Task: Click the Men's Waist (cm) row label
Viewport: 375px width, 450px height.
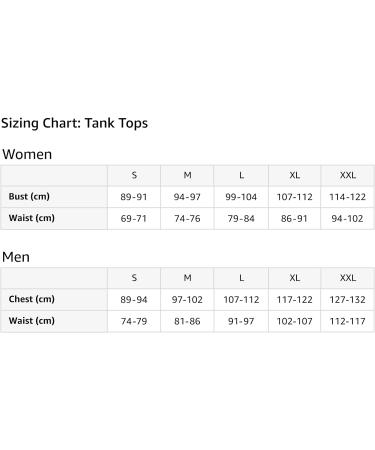Action: click(x=32, y=321)
